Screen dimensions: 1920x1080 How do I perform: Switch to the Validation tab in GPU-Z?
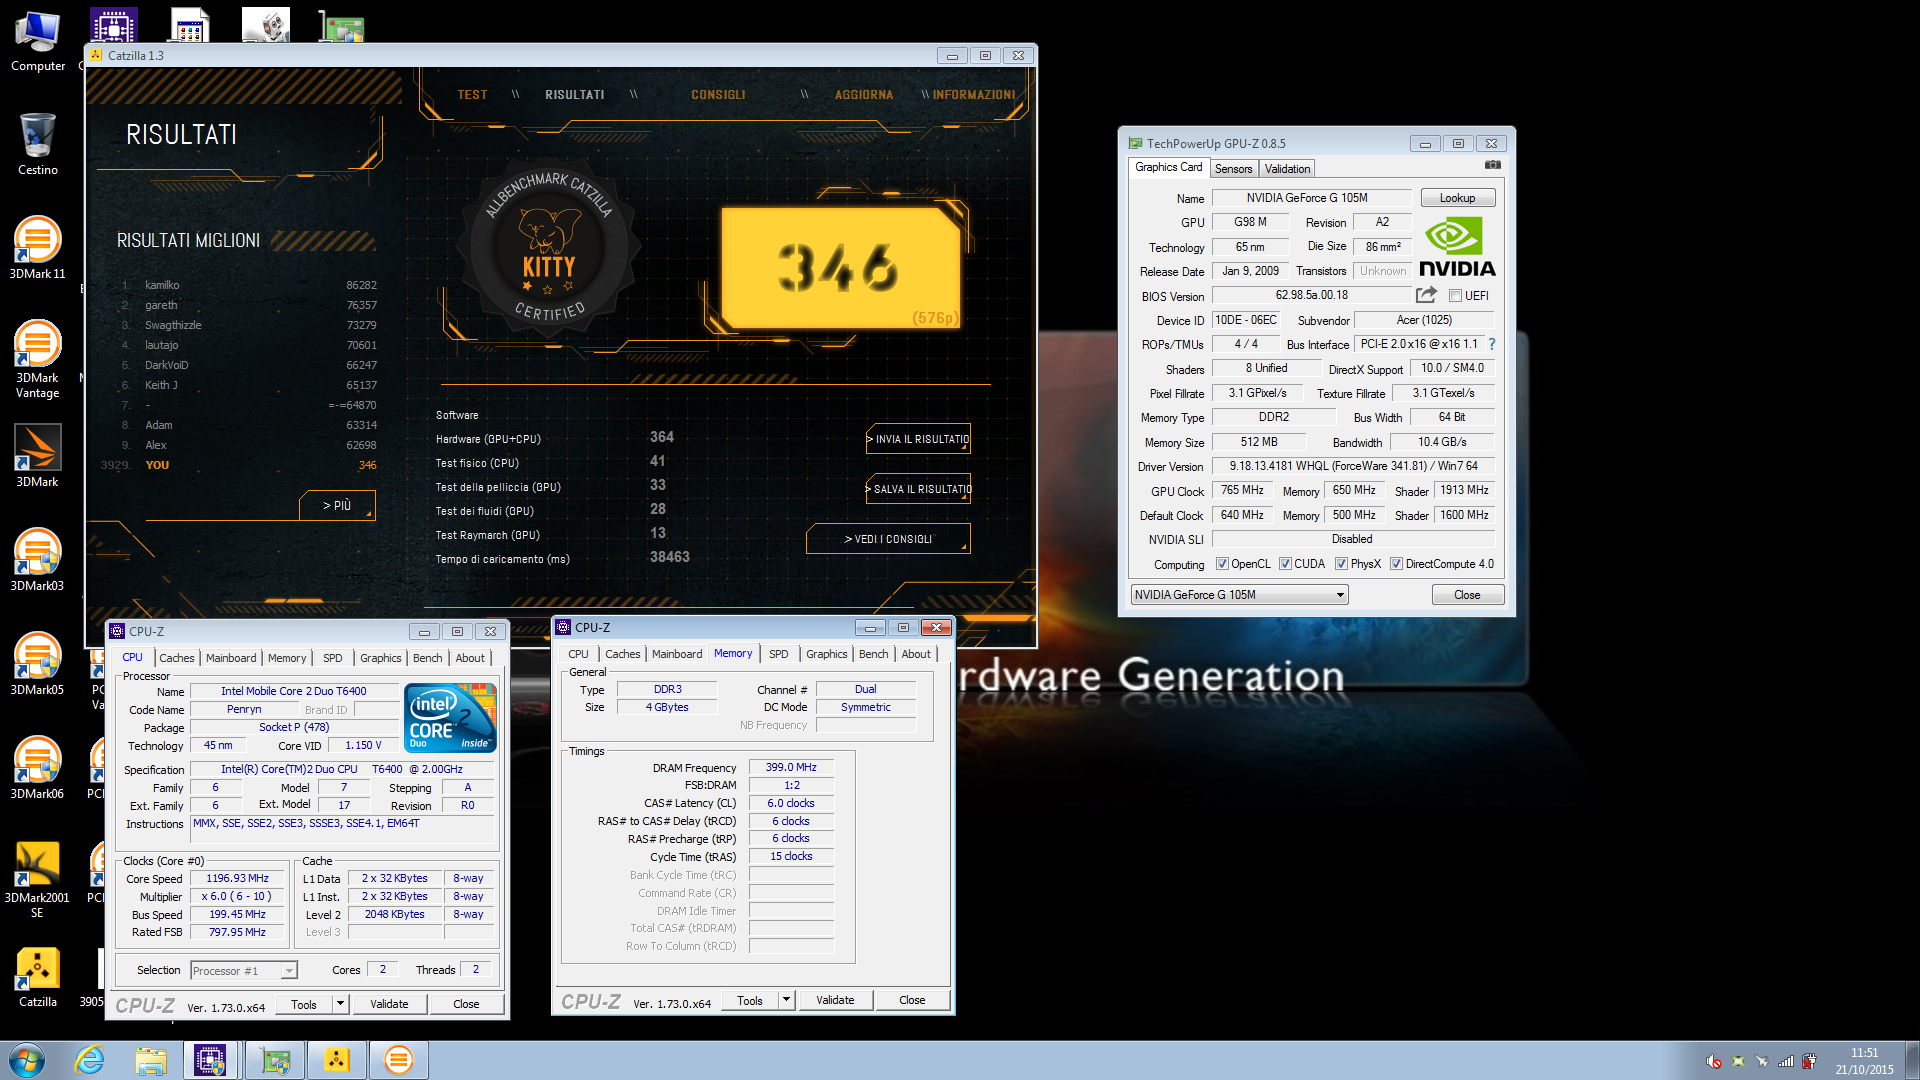[x=1287, y=169]
